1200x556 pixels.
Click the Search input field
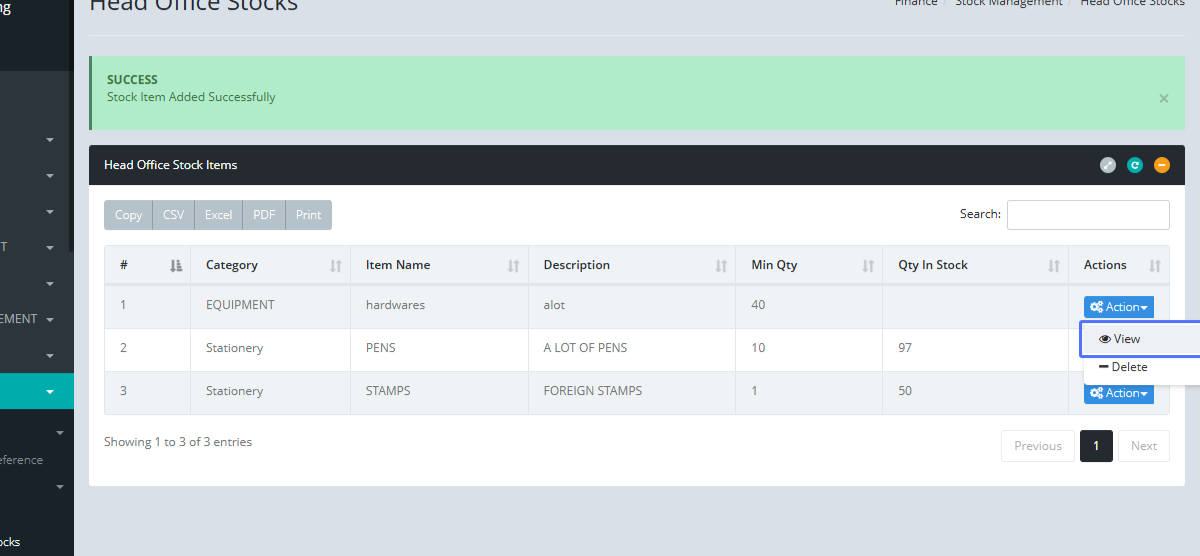1087,215
